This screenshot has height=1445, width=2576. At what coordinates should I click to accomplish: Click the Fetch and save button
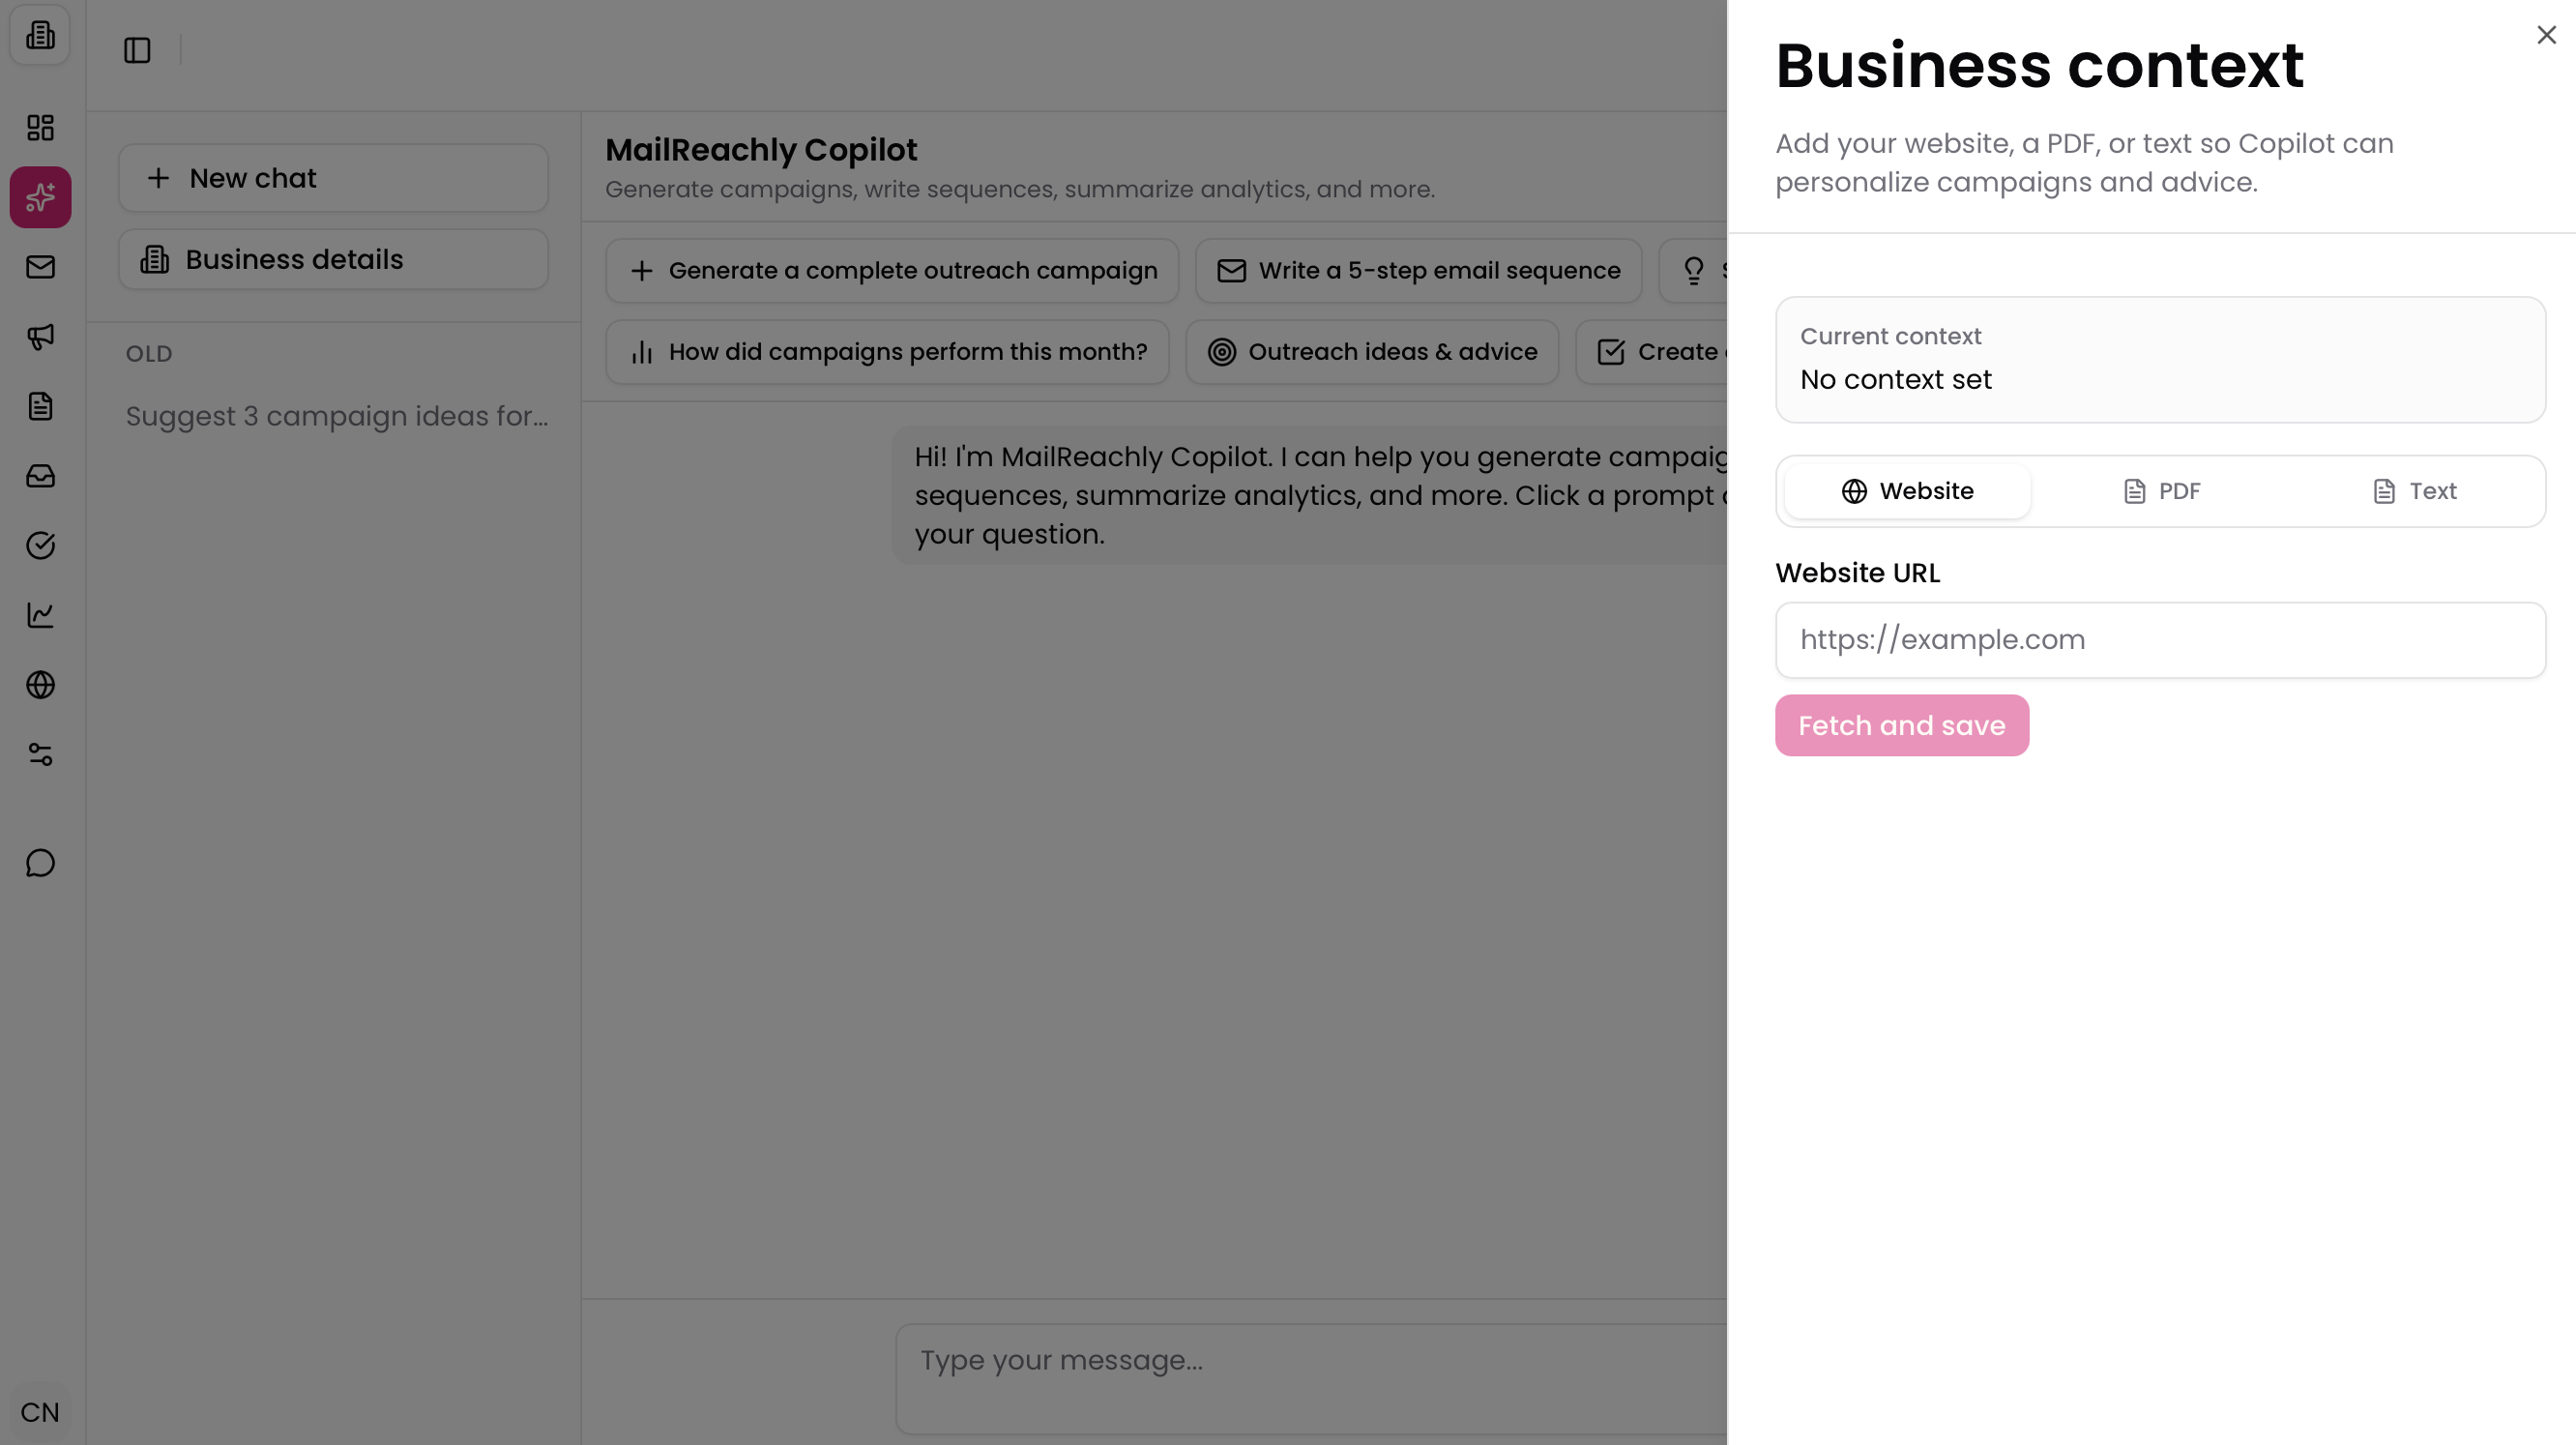pos(1901,725)
